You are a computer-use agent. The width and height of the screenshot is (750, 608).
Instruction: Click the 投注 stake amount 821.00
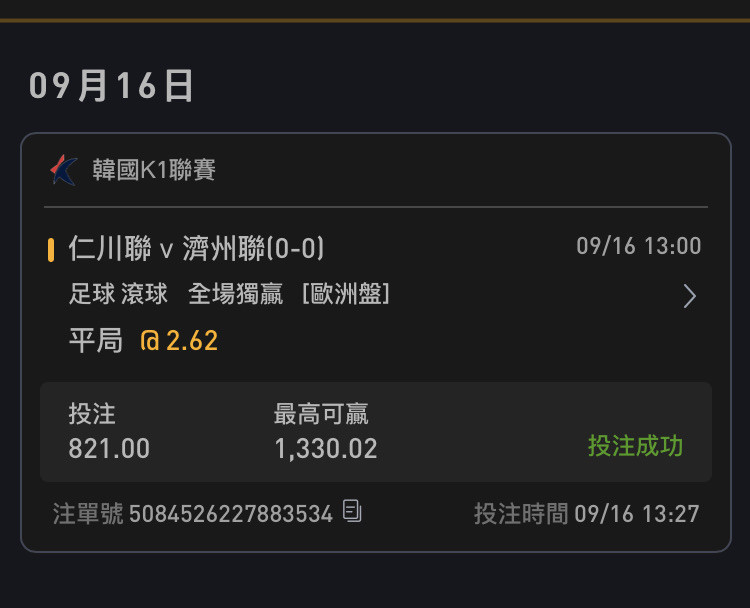pyautogui.click(x=109, y=449)
